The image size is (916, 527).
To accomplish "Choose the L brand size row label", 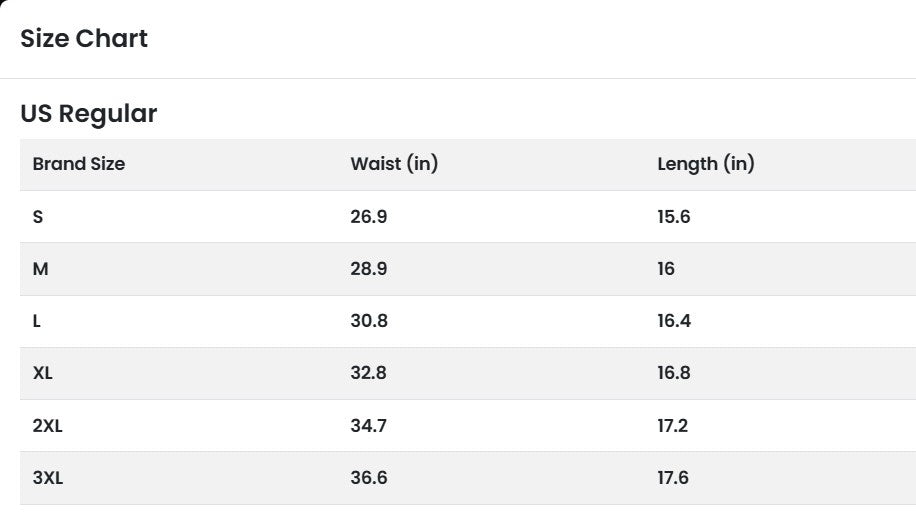I will coord(37,321).
